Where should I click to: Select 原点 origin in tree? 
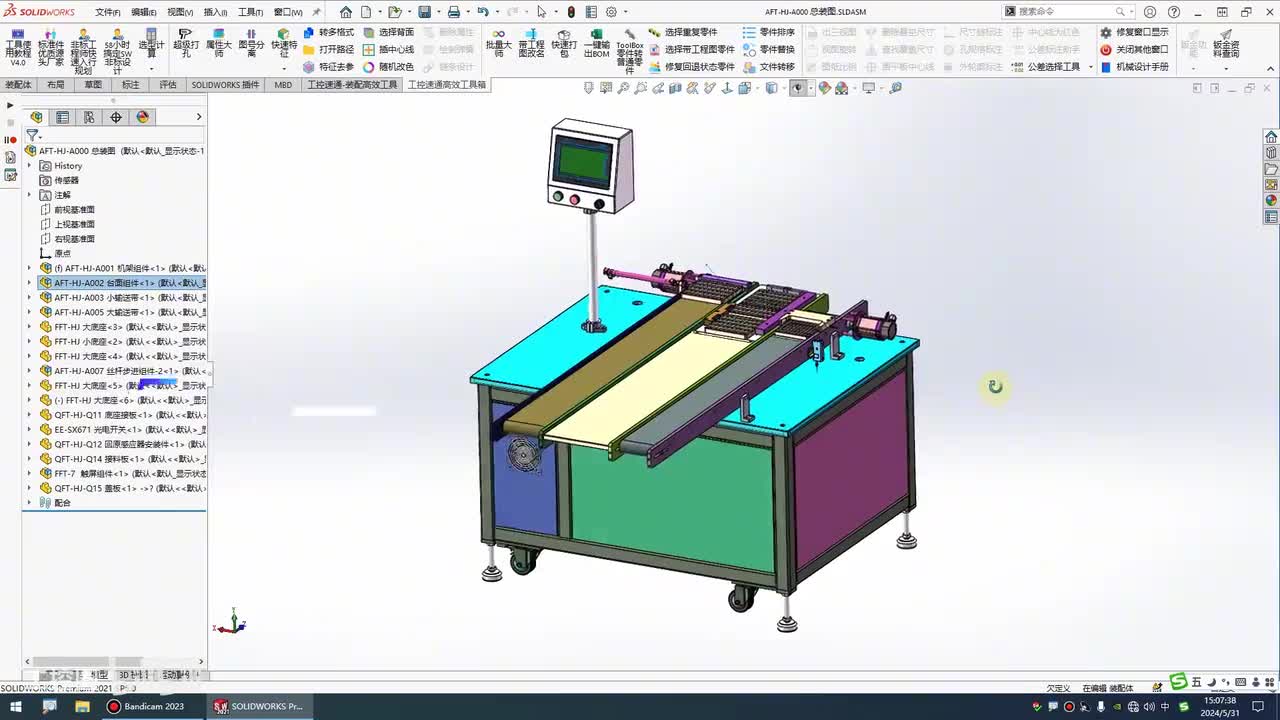(x=55, y=254)
